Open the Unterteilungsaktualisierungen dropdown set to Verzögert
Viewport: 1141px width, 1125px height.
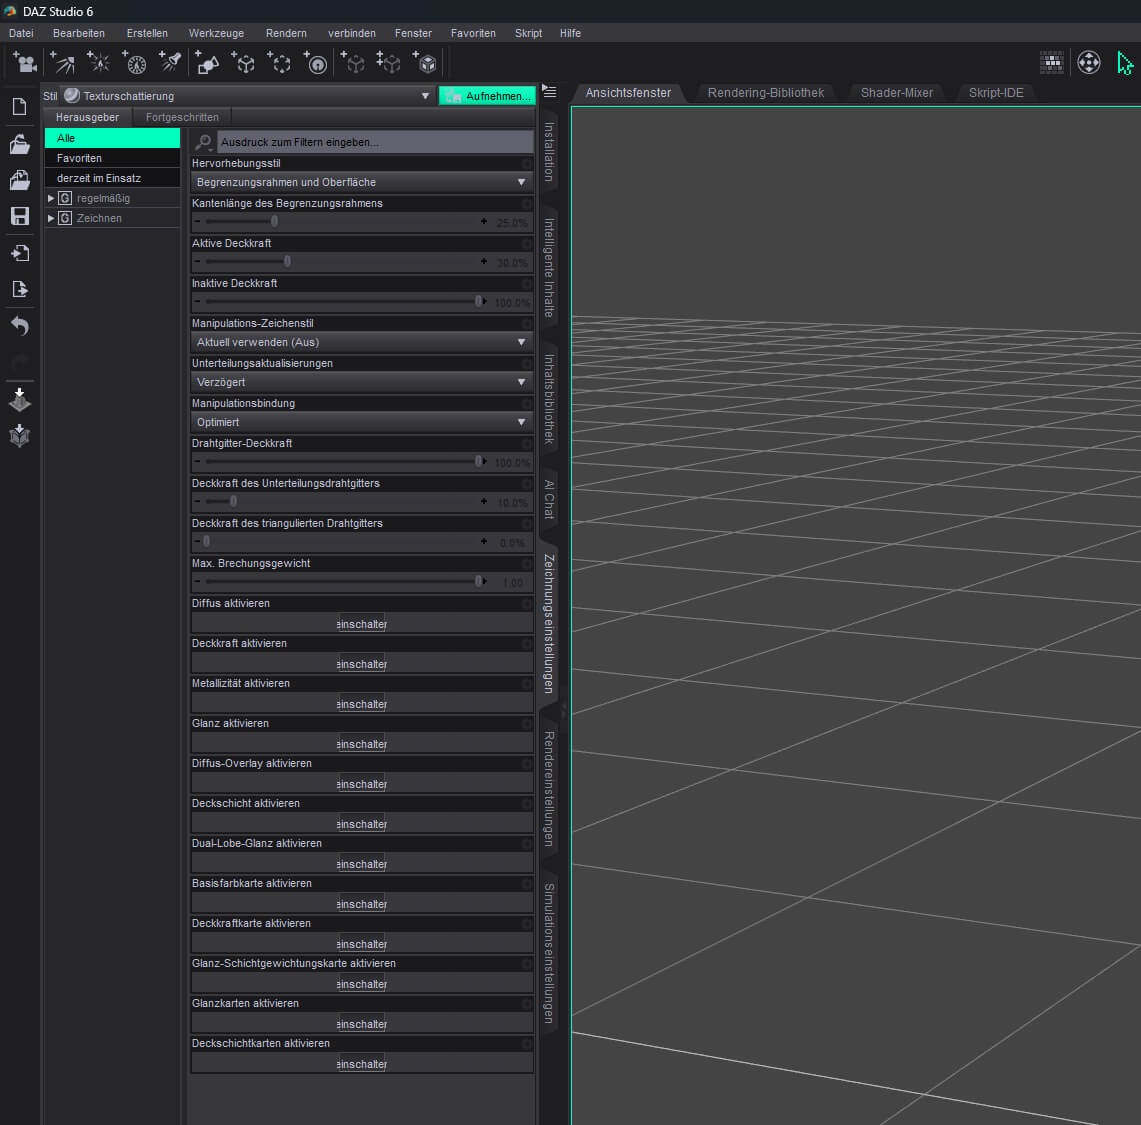pyautogui.click(x=362, y=382)
